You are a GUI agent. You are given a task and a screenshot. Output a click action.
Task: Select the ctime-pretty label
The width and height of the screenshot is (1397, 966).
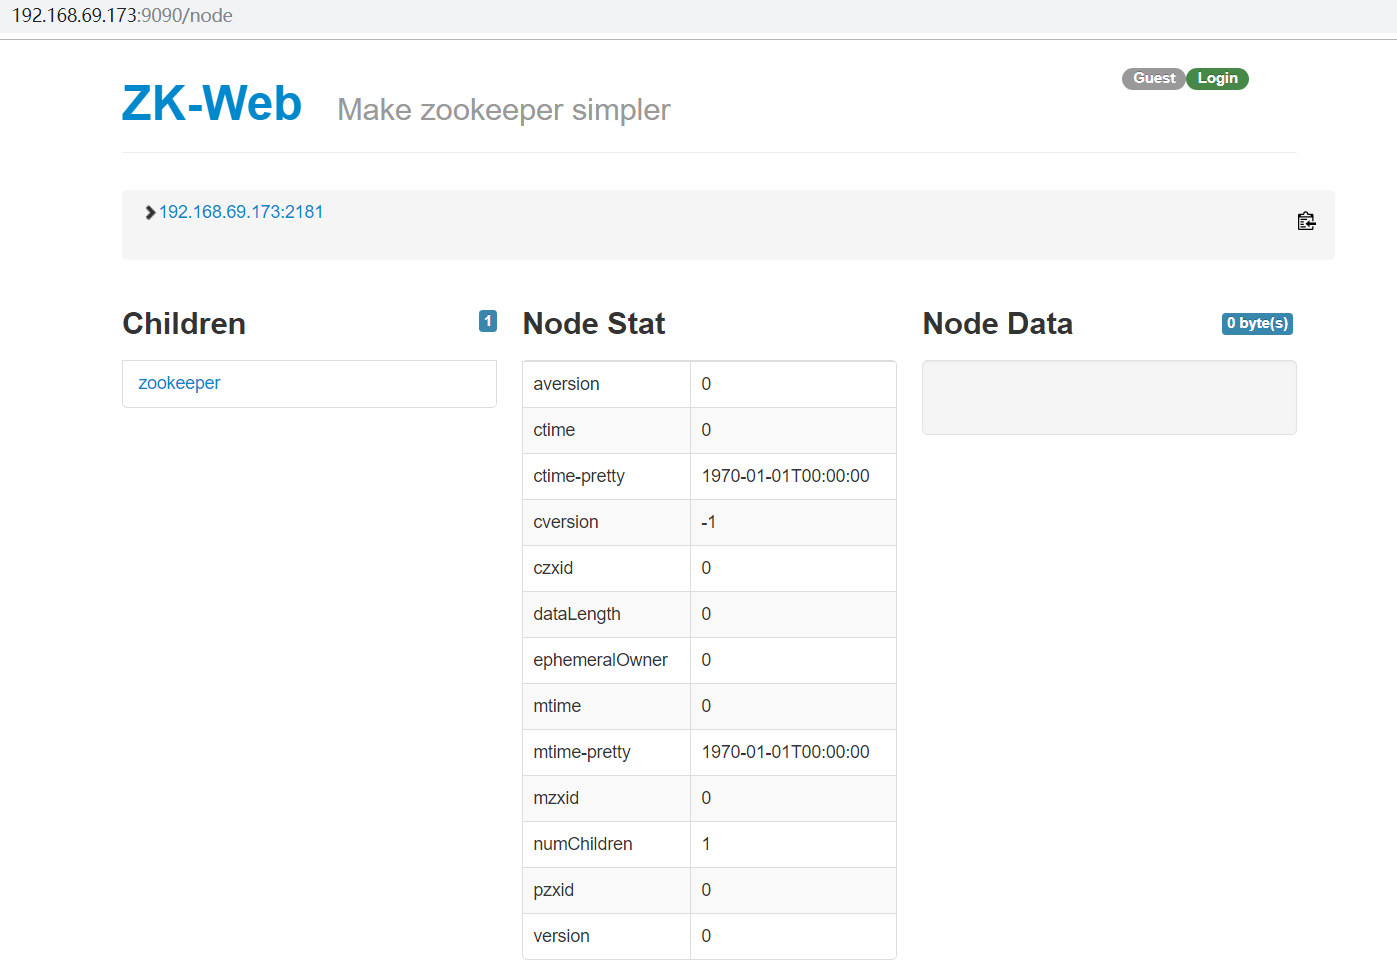click(x=579, y=476)
